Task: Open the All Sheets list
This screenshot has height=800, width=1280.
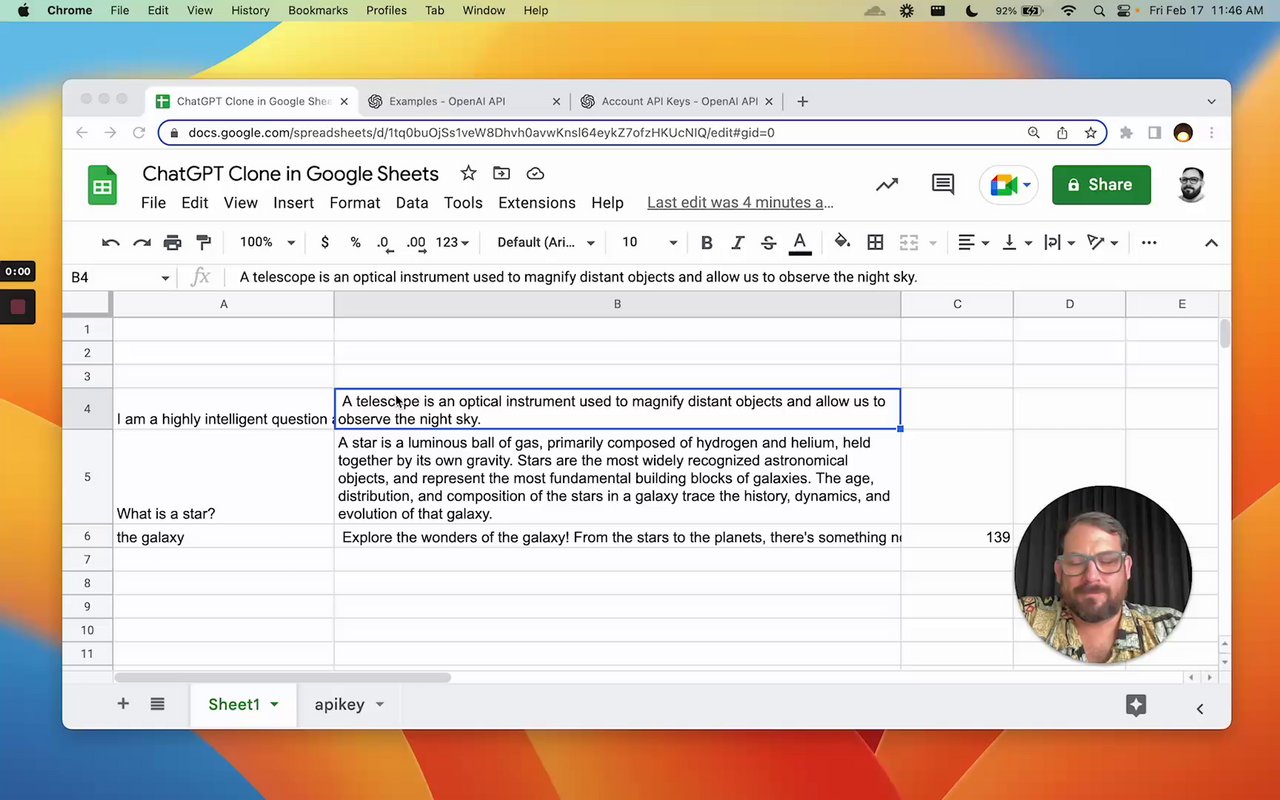Action: coord(157,704)
